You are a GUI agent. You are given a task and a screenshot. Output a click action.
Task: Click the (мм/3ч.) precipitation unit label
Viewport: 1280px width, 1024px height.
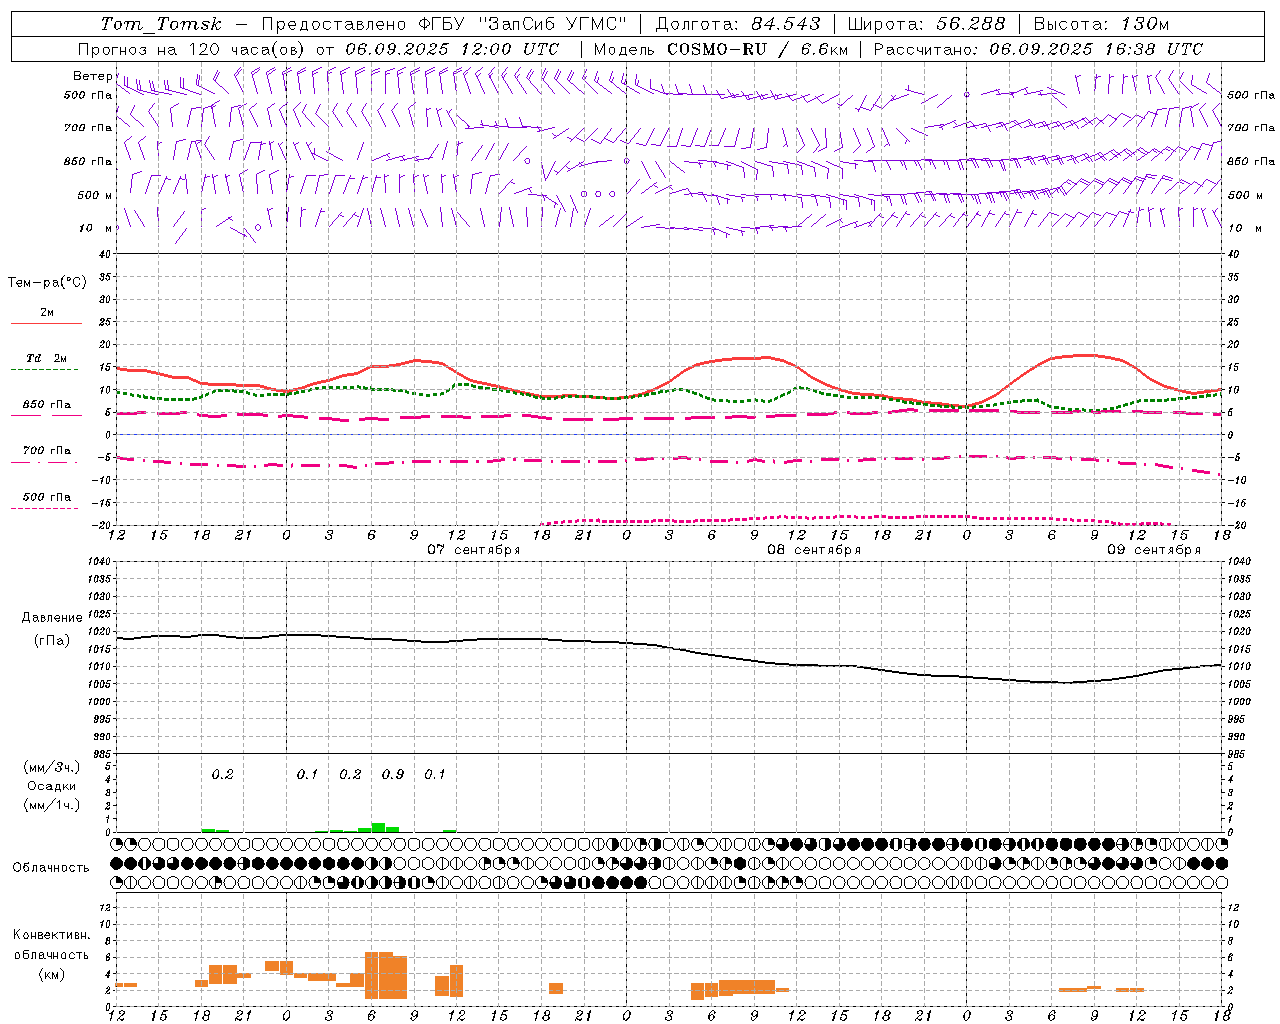52,768
